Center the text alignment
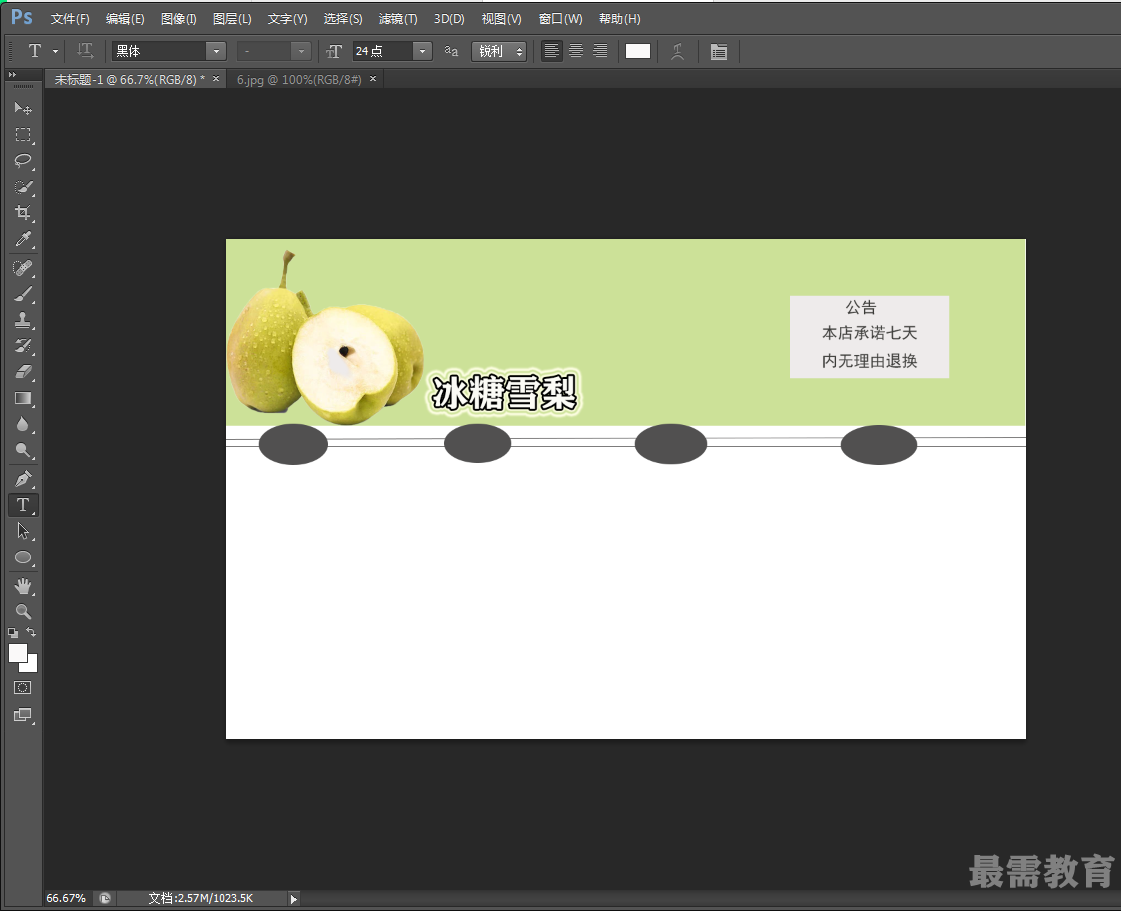 [x=576, y=51]
